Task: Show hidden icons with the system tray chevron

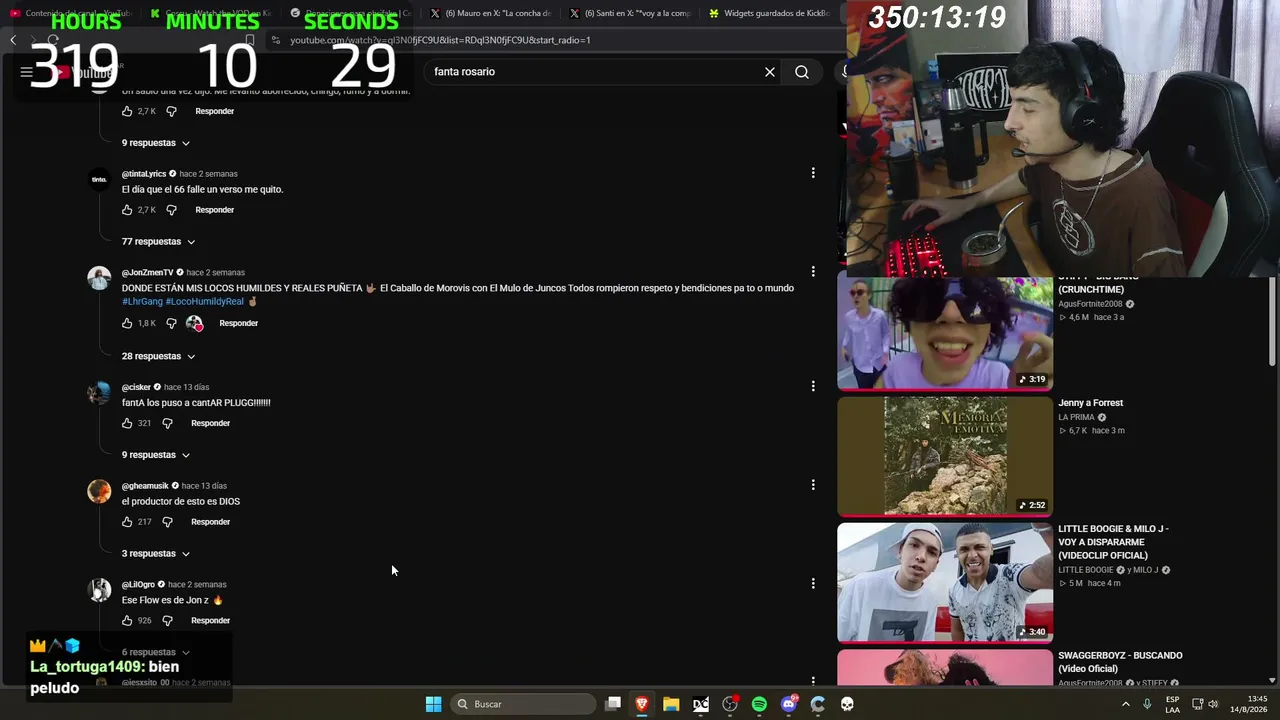Action: (x=1125, y=704)
